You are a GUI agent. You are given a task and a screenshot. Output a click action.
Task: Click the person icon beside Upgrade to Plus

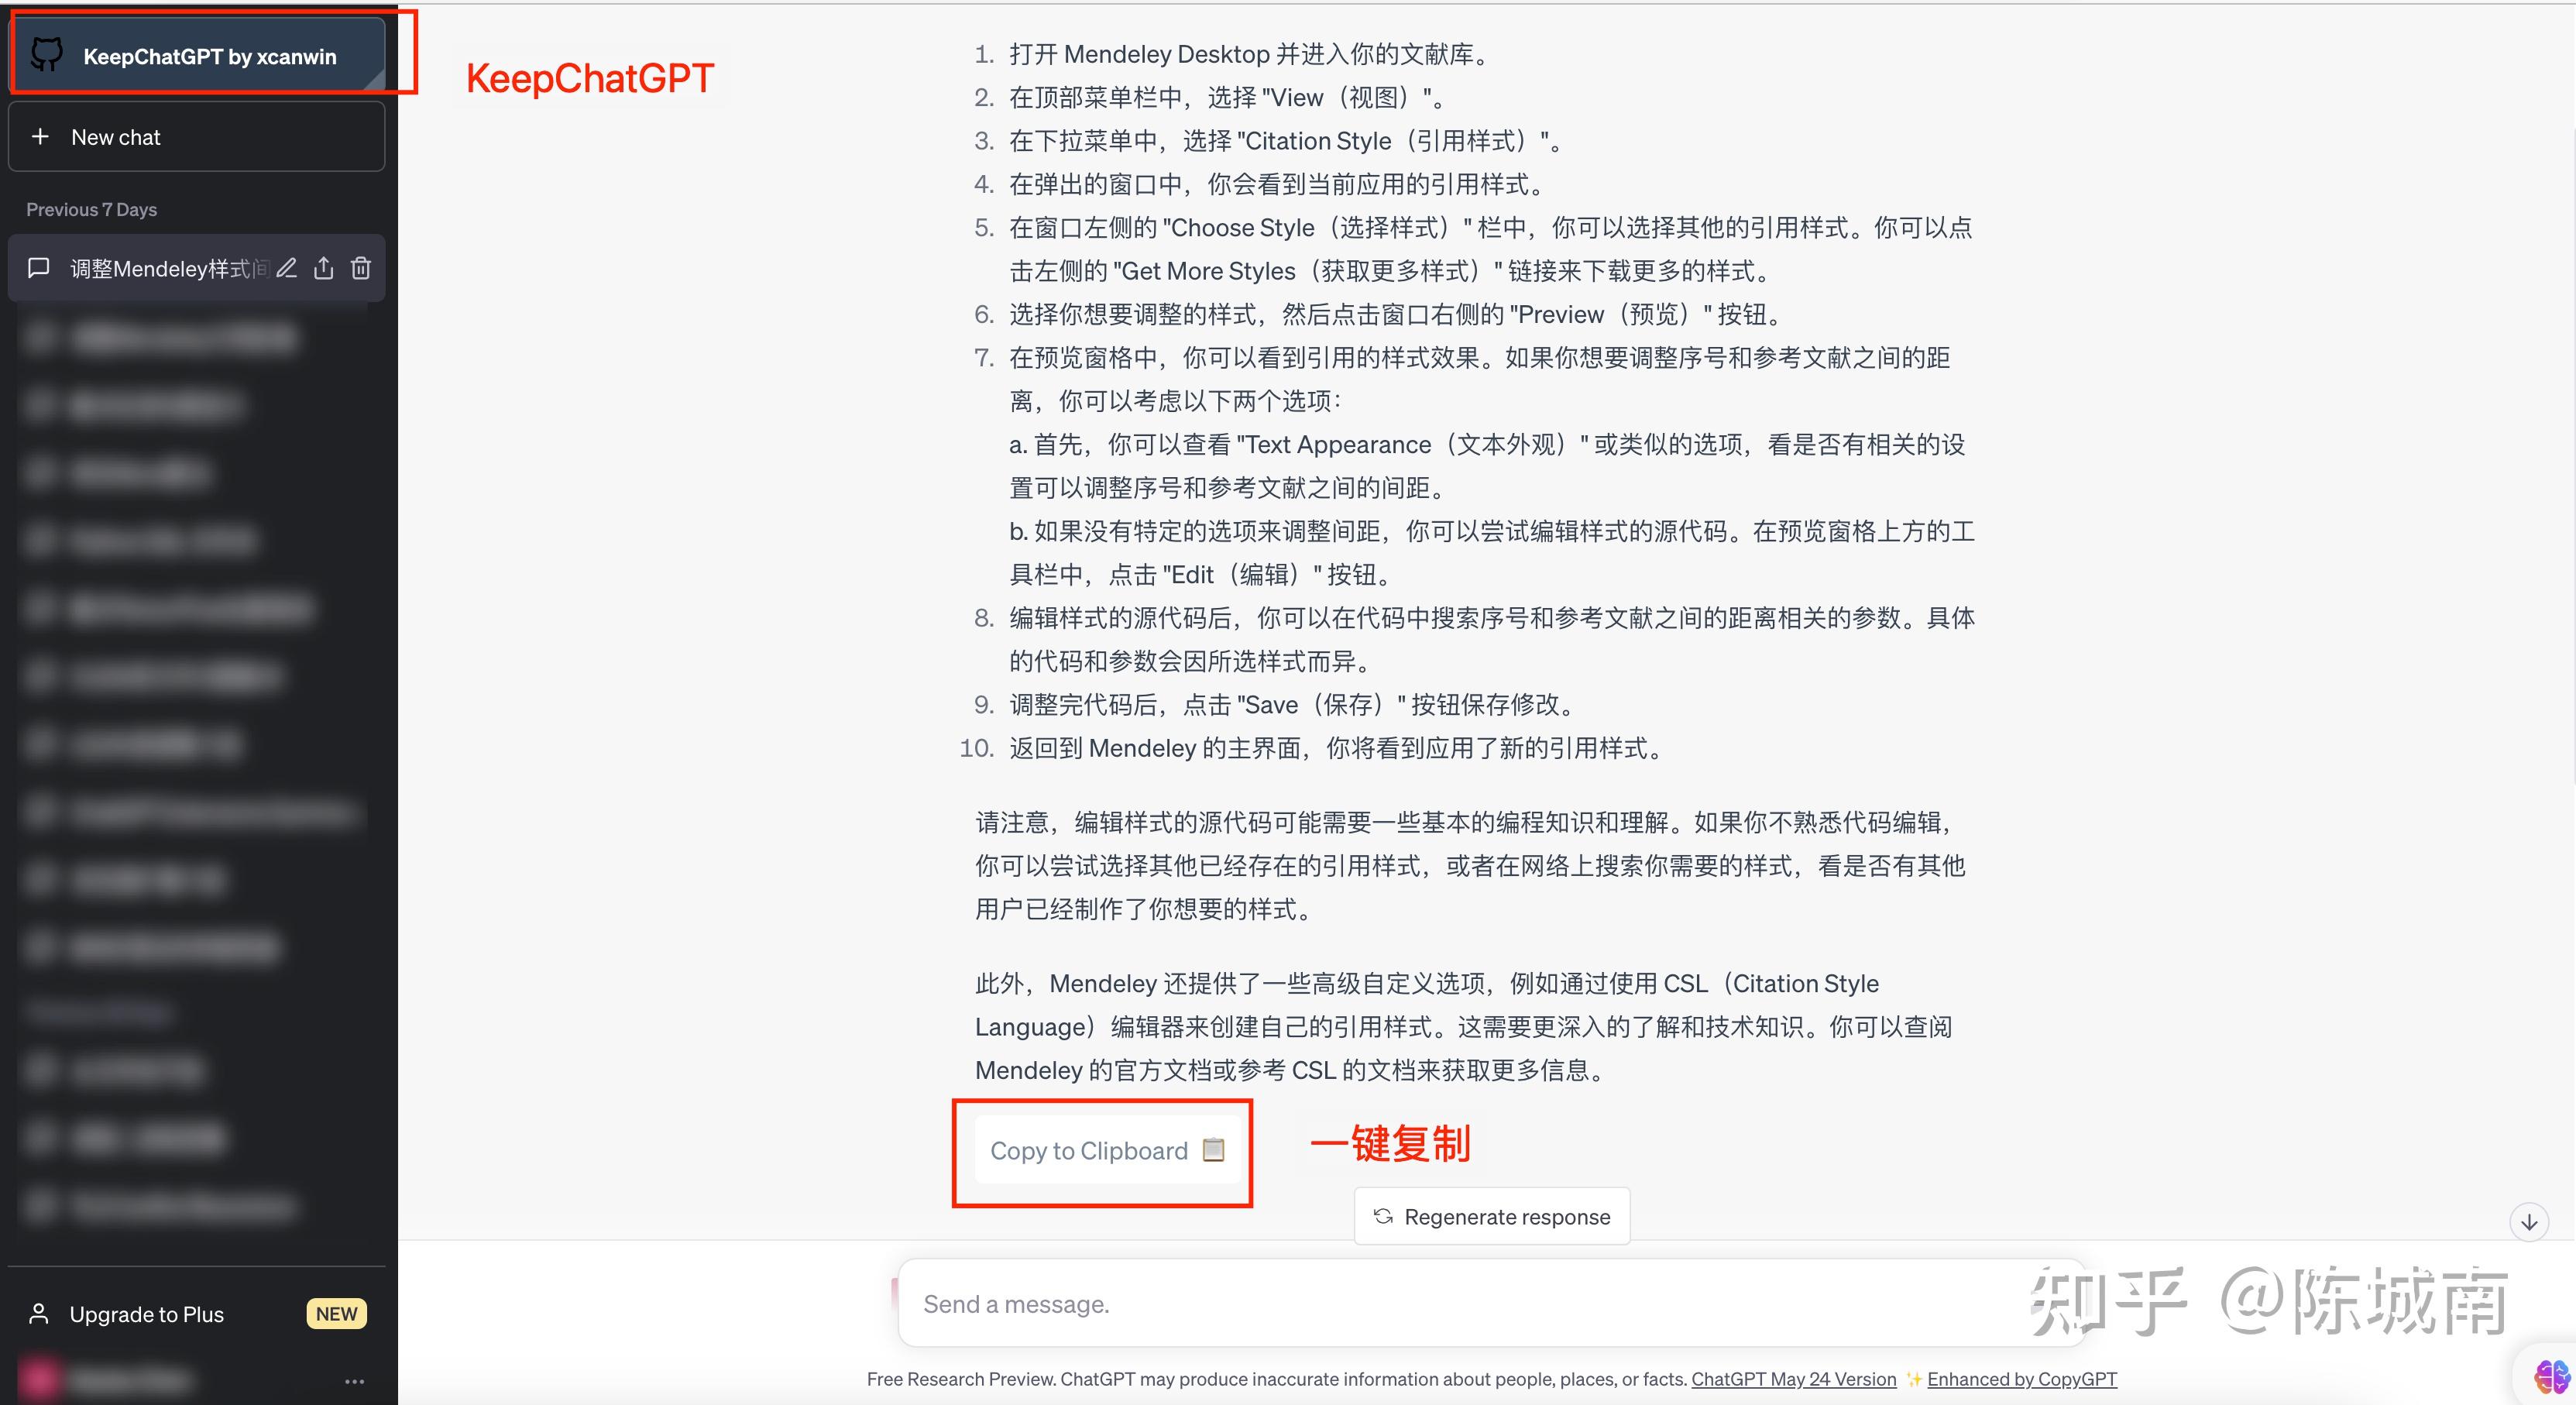(39, 1314)
